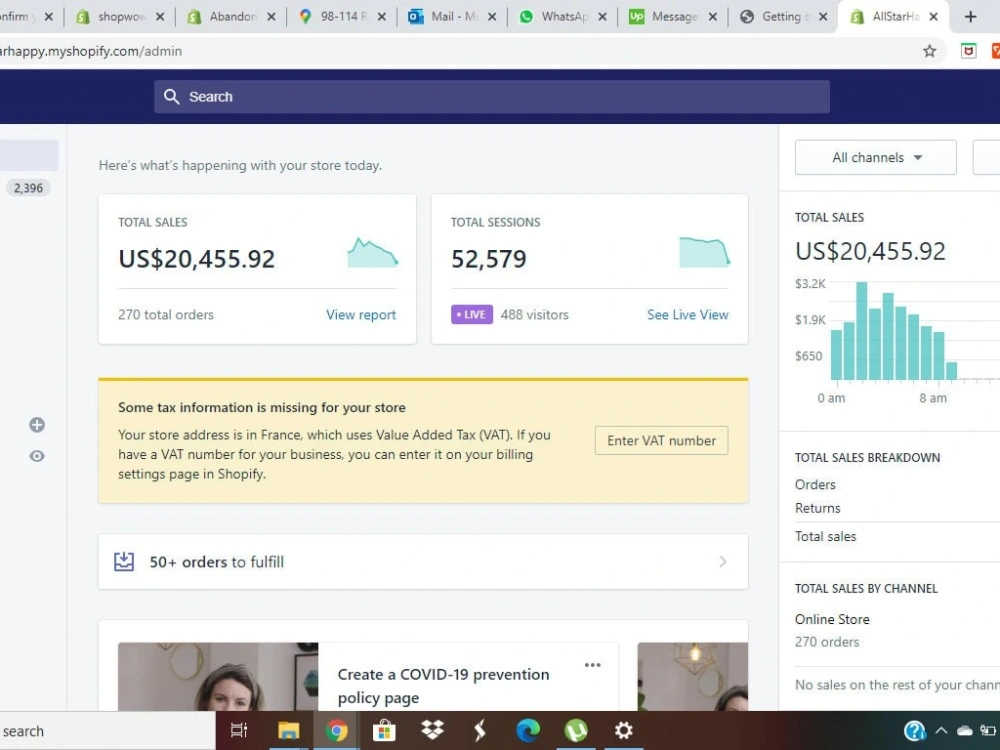Close the Getting started tab
This screenshot has width=1000, height=750.
tap(823, 17)
